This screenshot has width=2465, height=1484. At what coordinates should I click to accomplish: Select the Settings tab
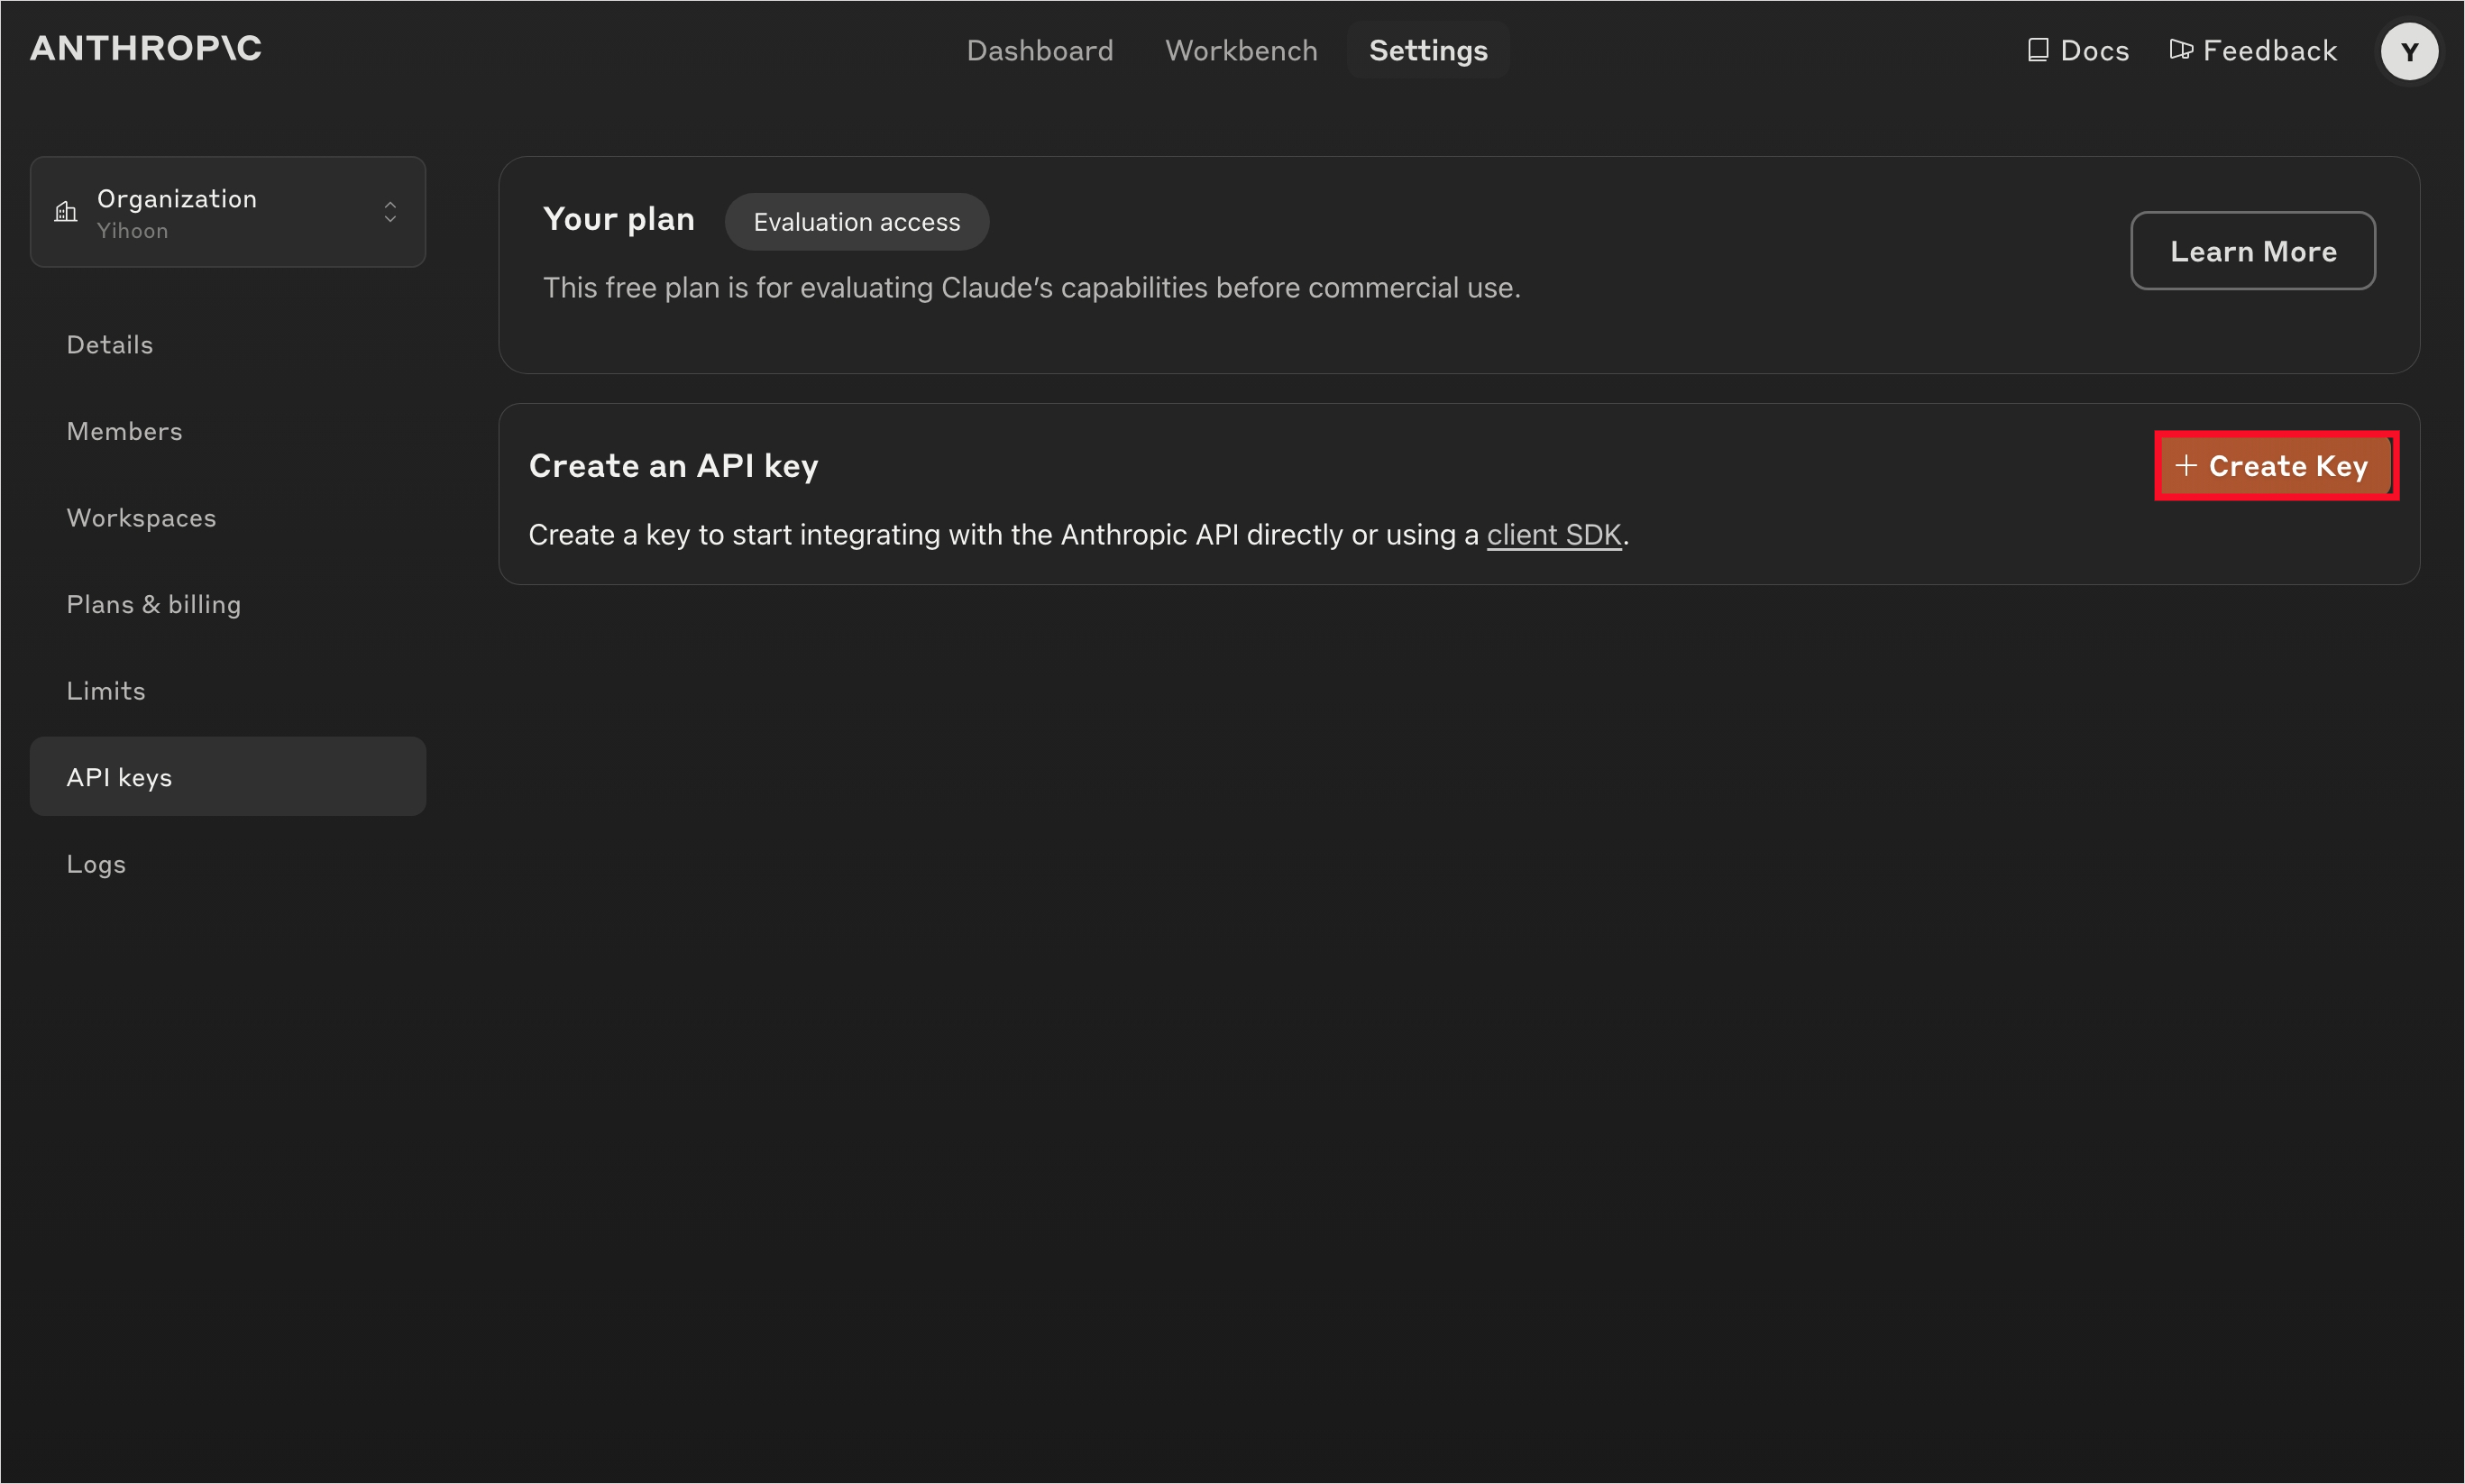point(1427,50)
